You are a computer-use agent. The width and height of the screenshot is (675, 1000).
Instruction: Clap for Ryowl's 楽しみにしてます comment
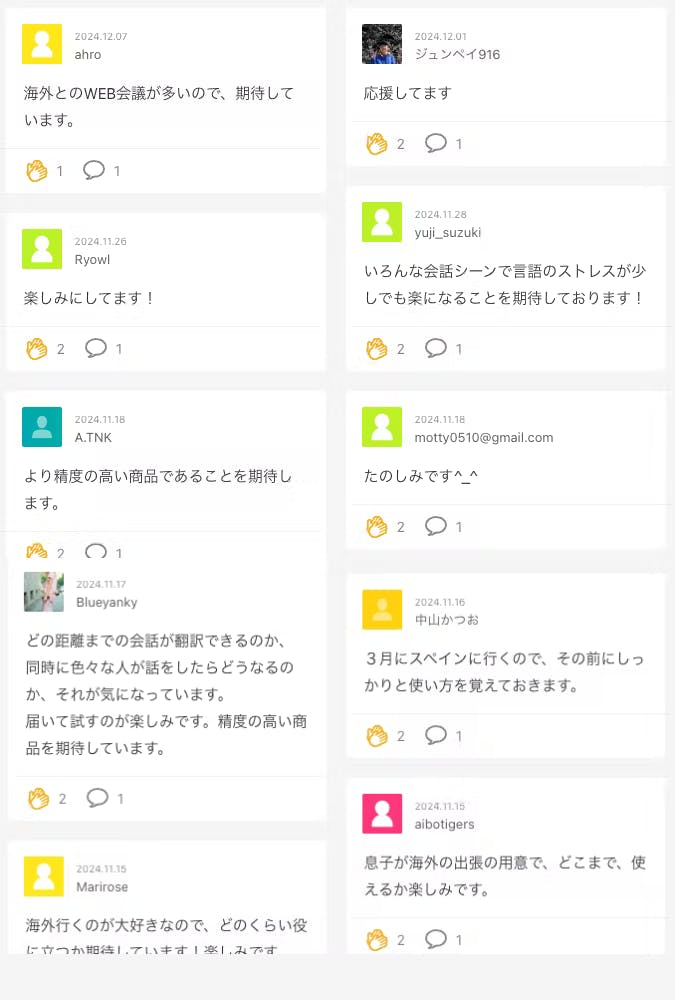point(37,349)
